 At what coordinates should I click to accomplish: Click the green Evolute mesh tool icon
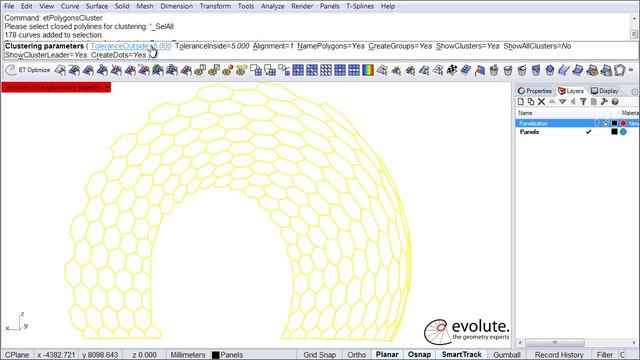click(x=158, y=70)
